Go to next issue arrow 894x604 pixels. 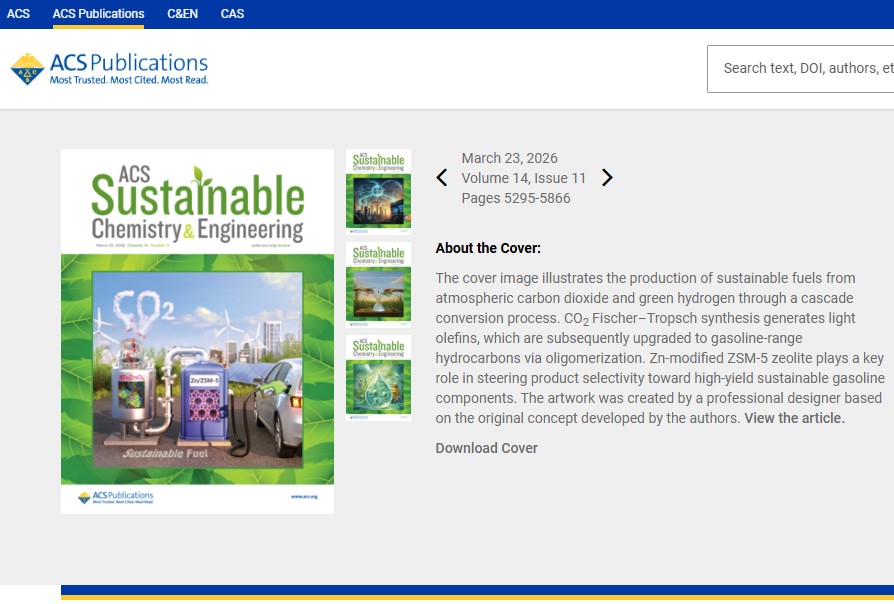pyautogui.click(x=607, y=178)
